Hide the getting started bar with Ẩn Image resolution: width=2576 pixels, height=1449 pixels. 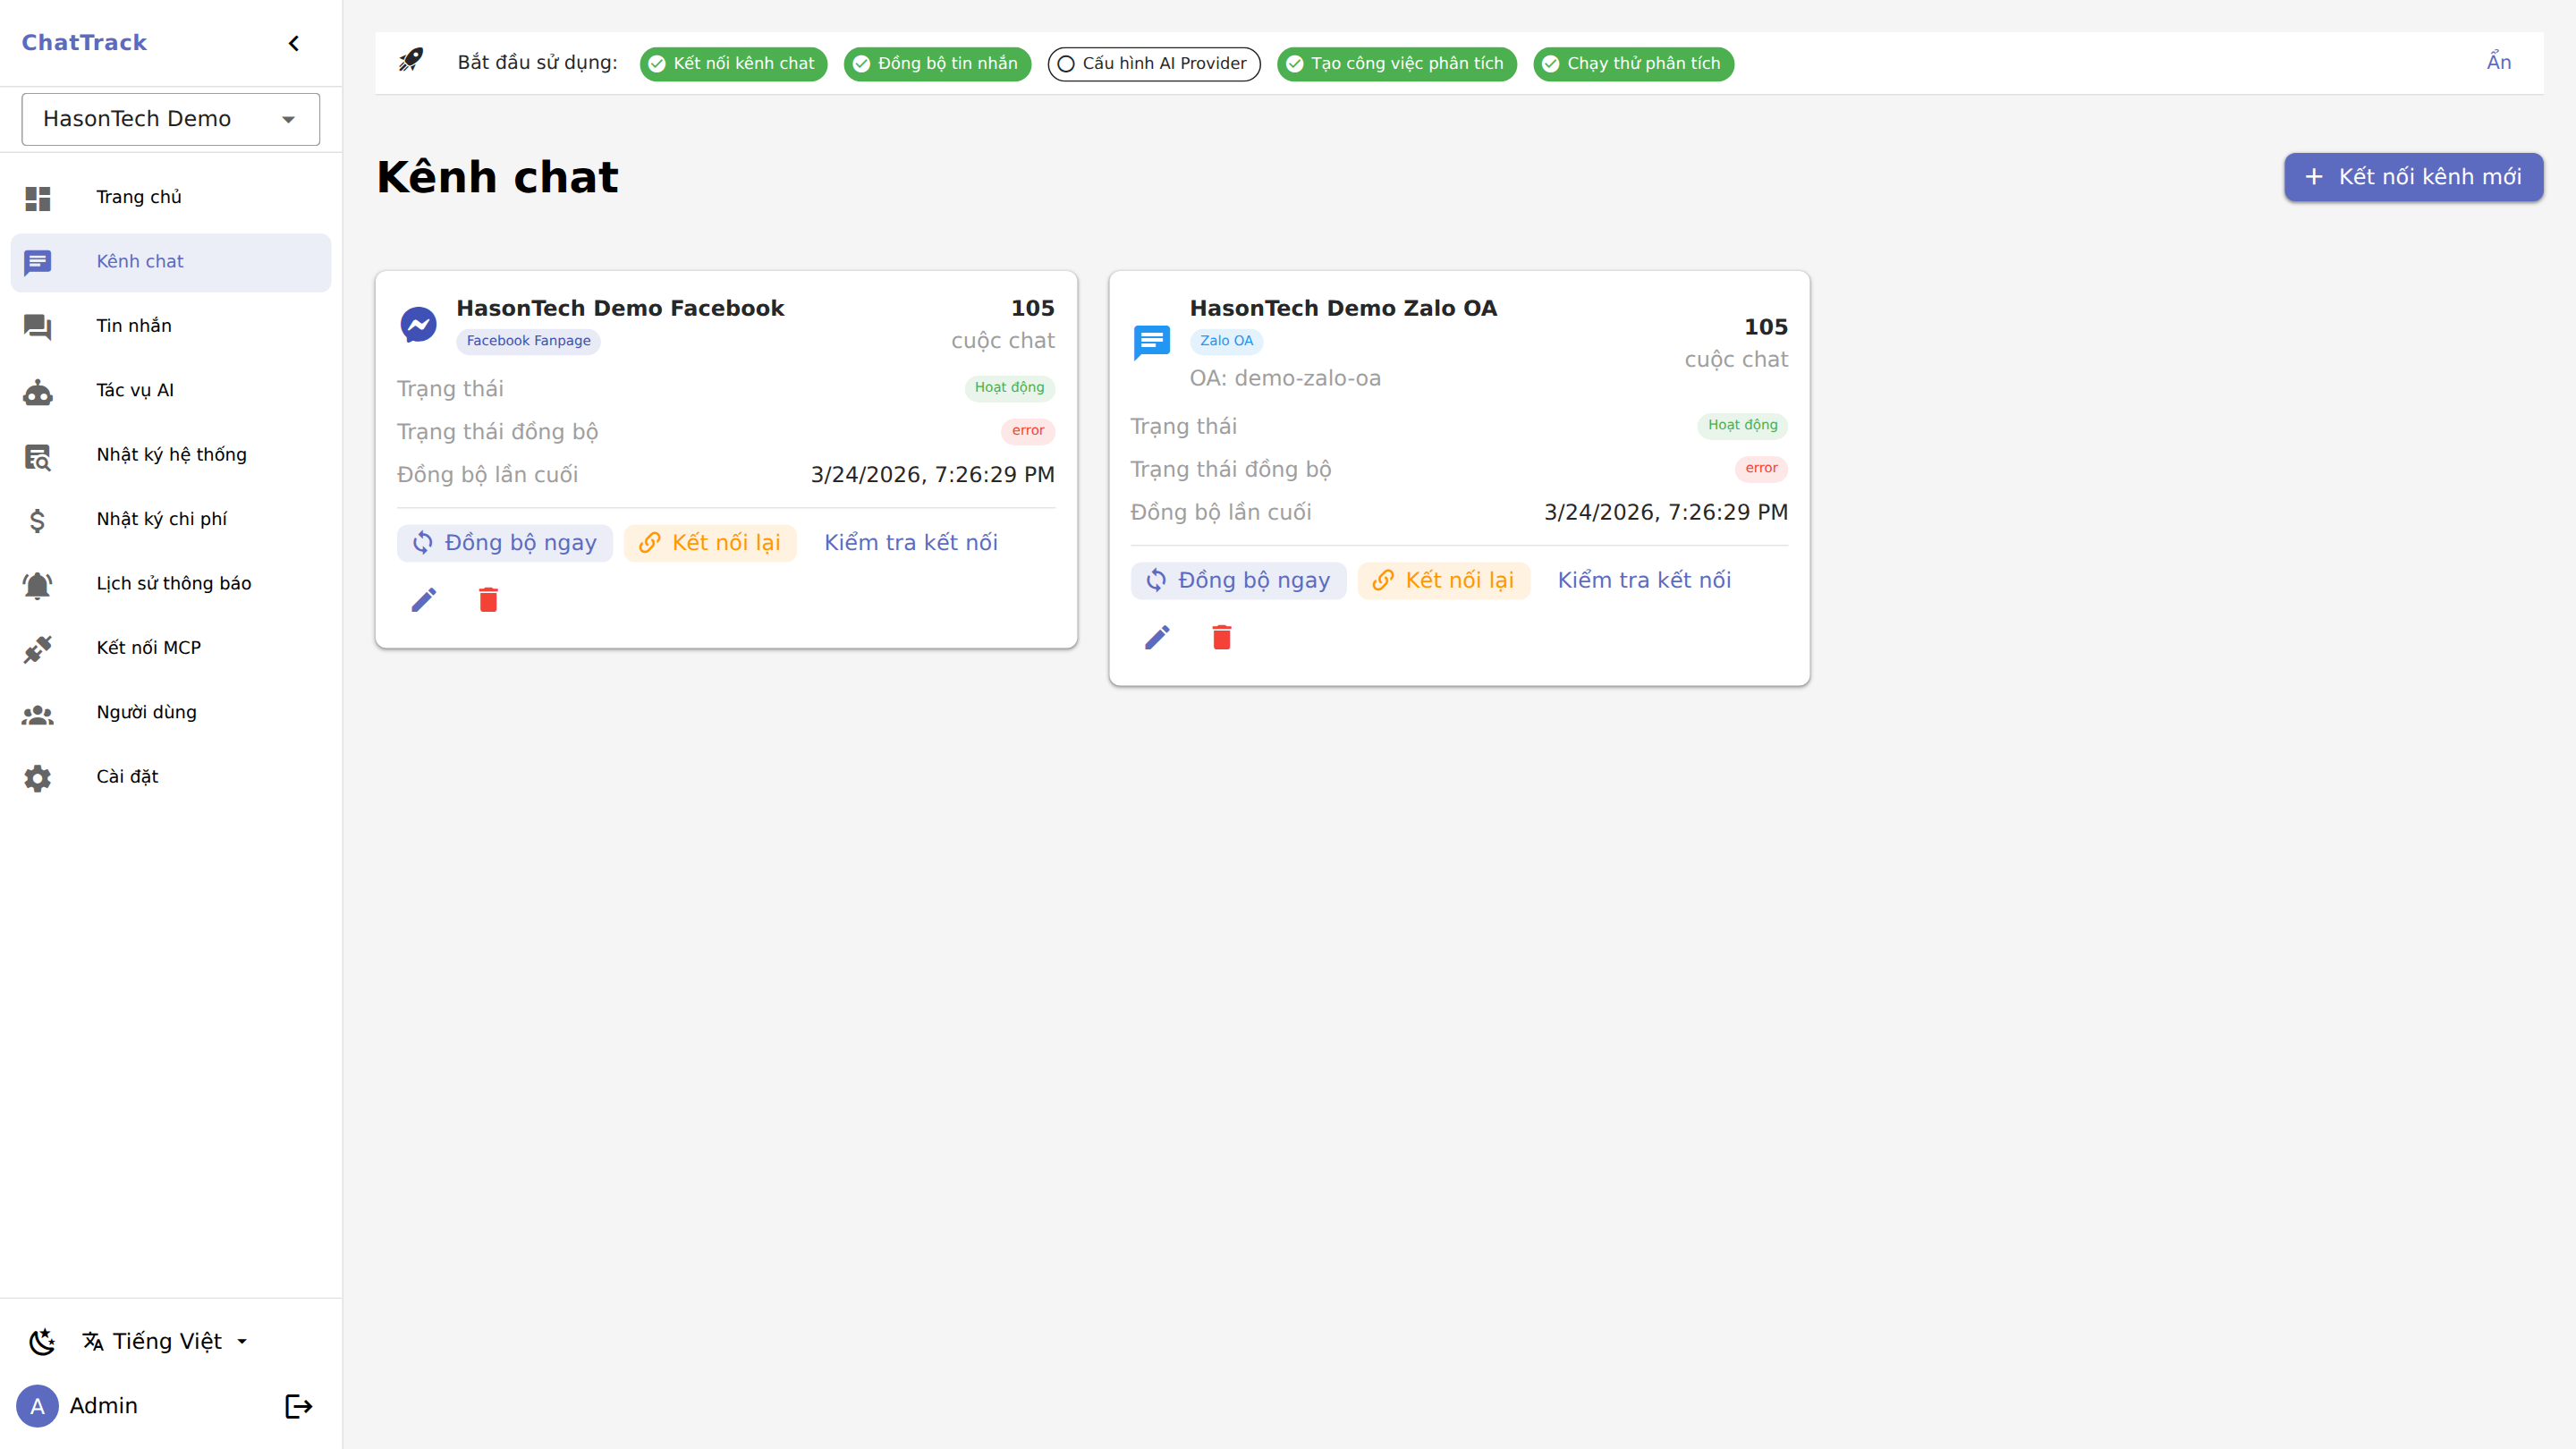click(2498, 62)
